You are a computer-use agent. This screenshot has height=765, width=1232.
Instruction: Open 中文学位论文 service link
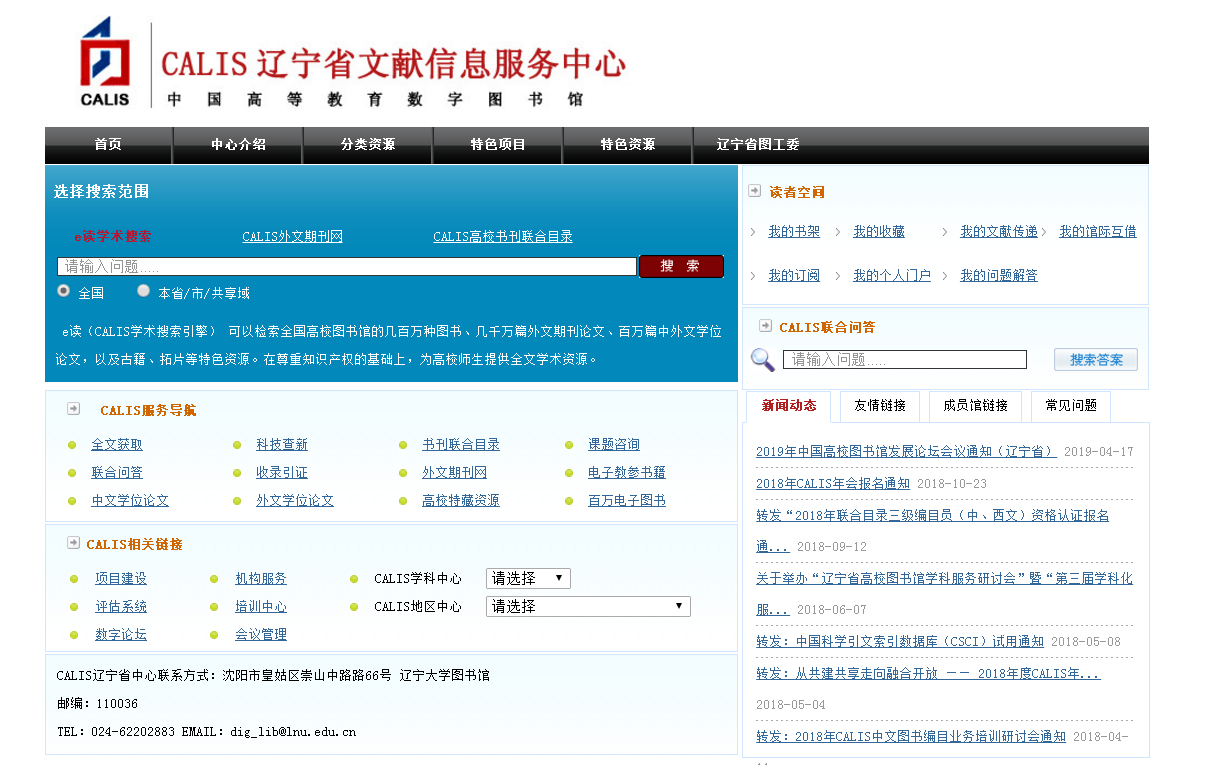[130, 501]
